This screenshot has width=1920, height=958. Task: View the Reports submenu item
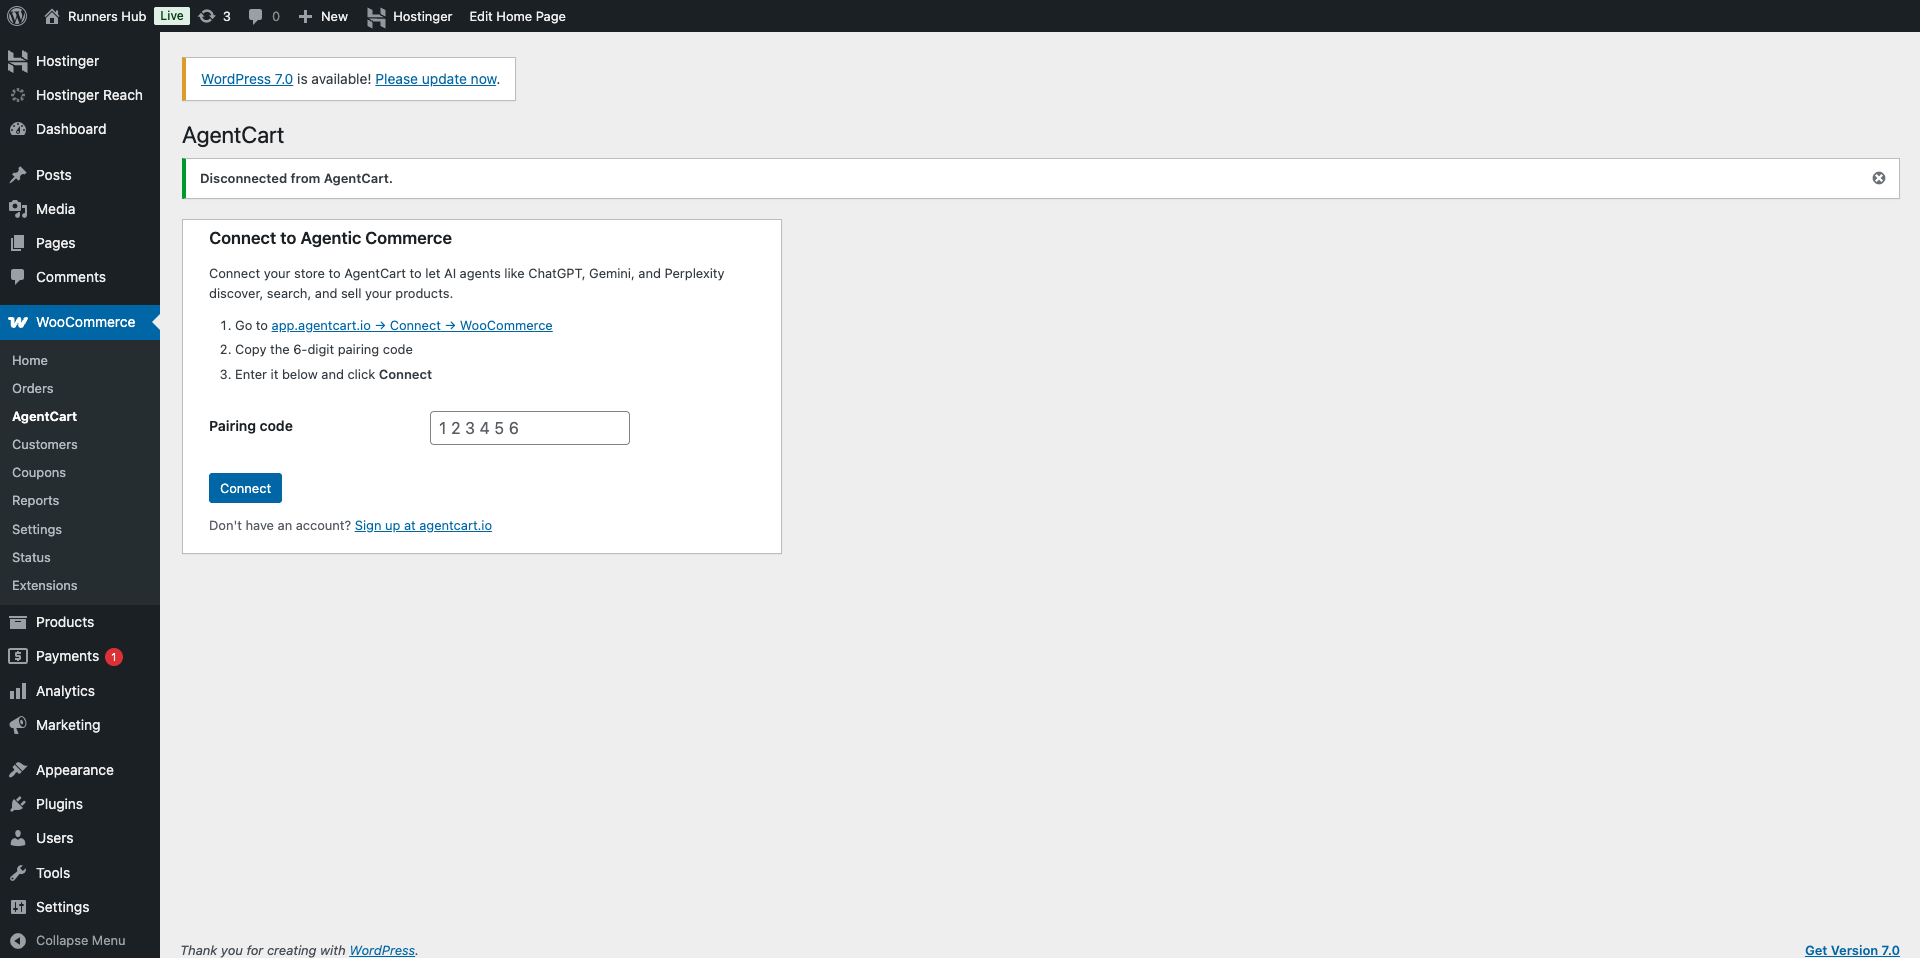click(x=36, y=500)
